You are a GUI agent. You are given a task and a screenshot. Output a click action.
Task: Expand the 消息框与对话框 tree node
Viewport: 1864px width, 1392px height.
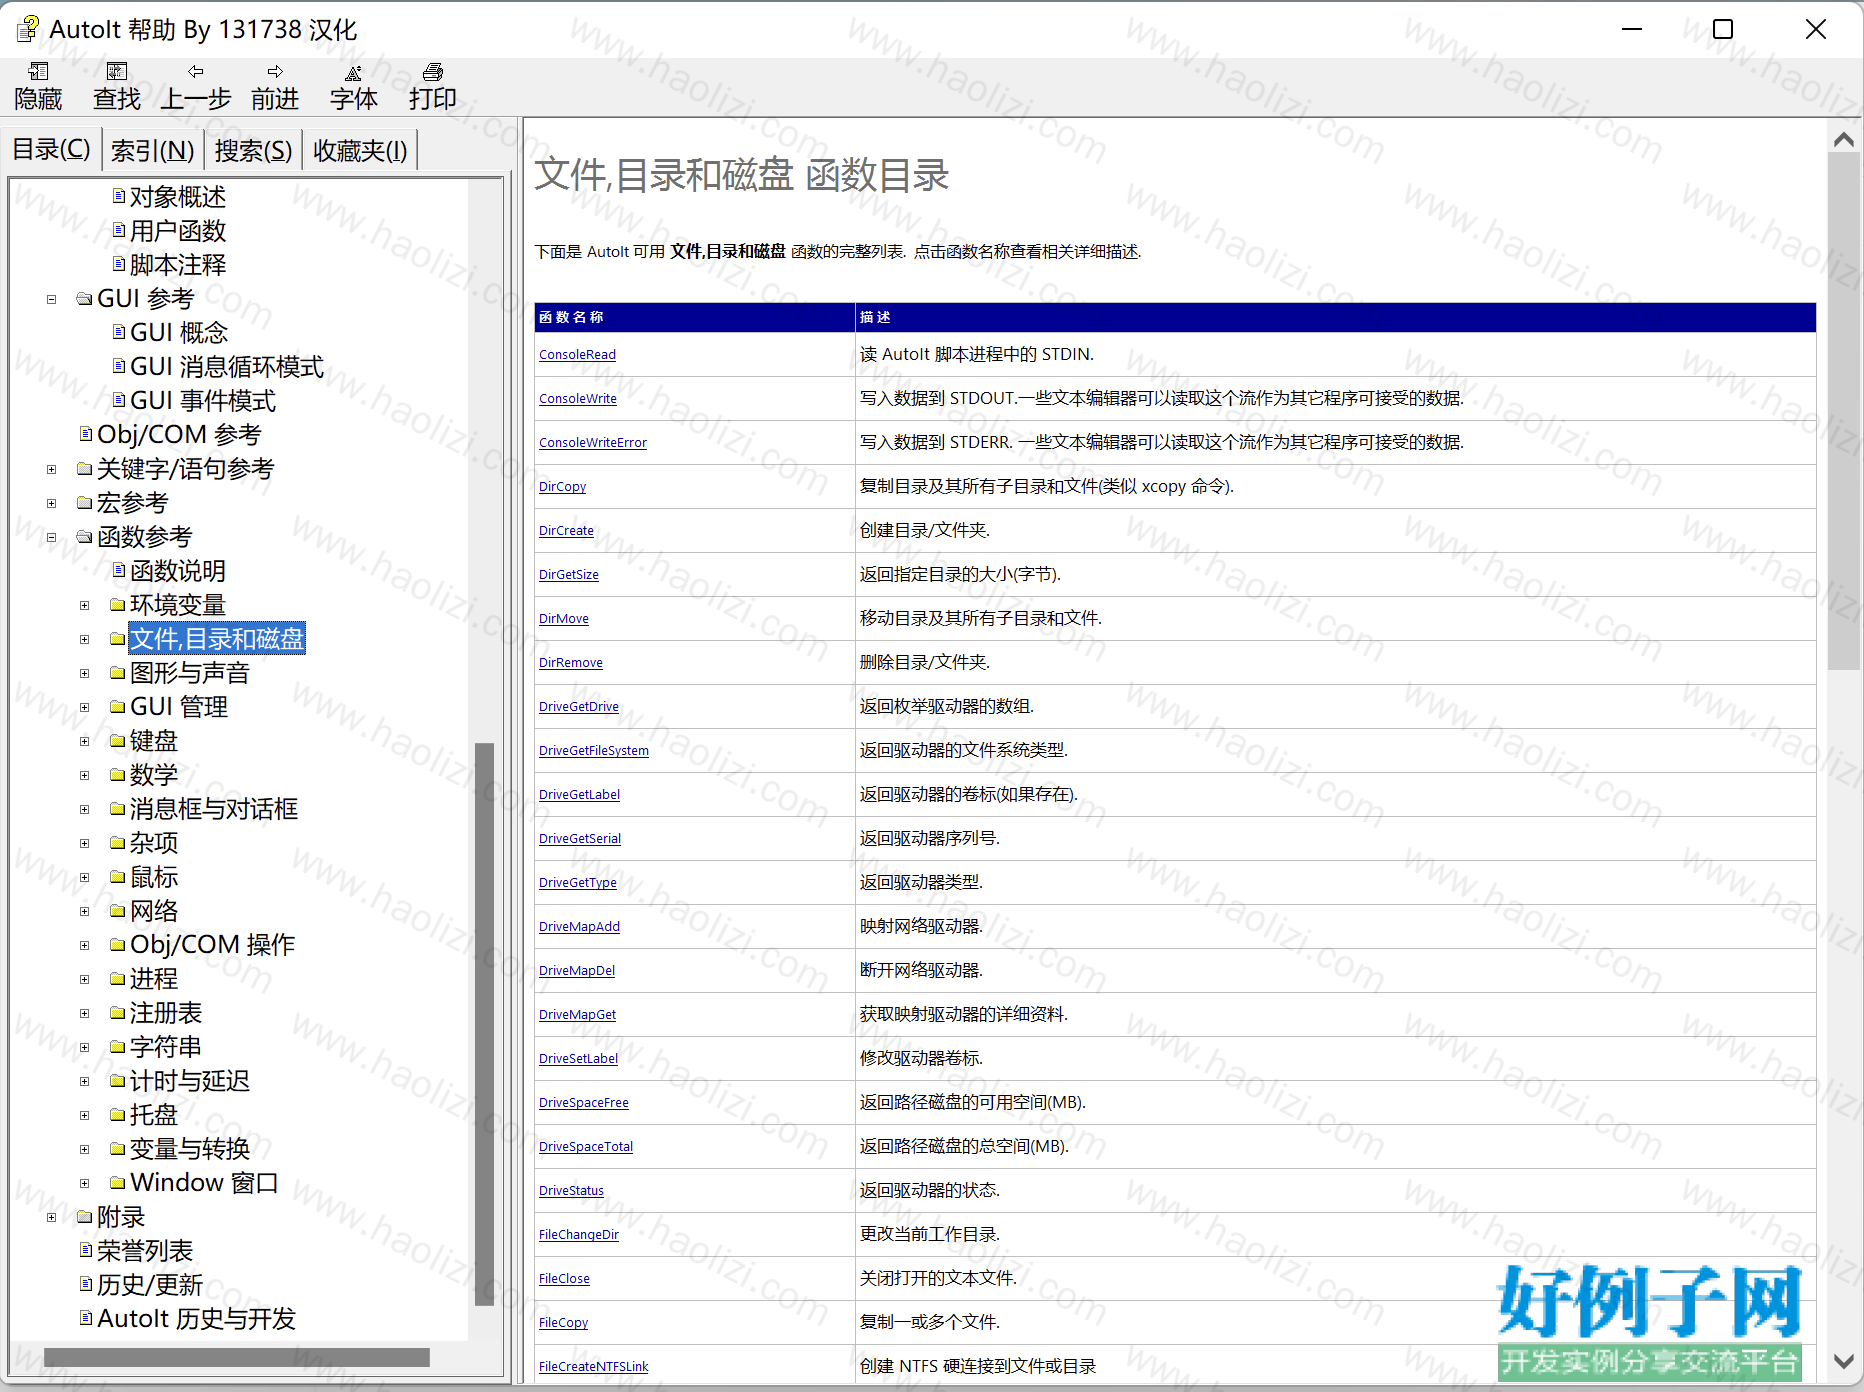pos(85,809)
